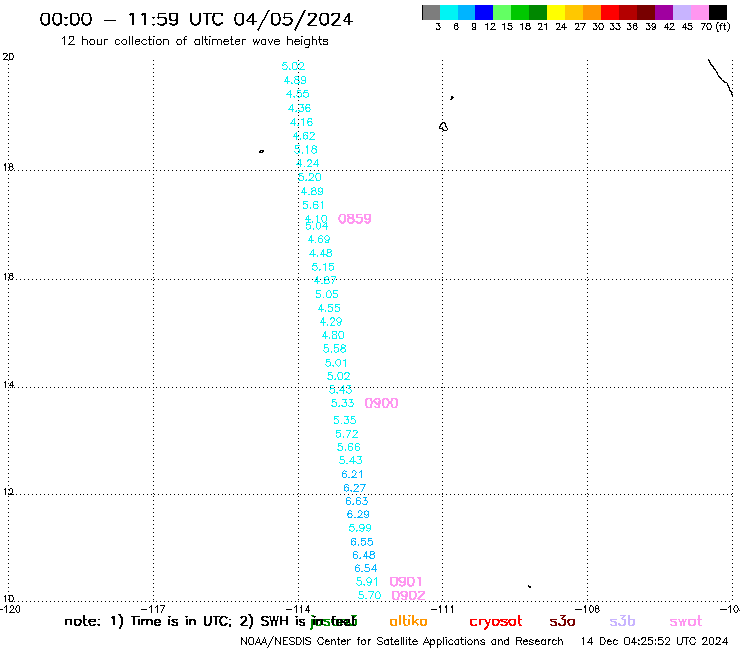Pick the bright red swatch in the color scale
The height and width of the screenshot is (650, 740).
click(610, 12)
